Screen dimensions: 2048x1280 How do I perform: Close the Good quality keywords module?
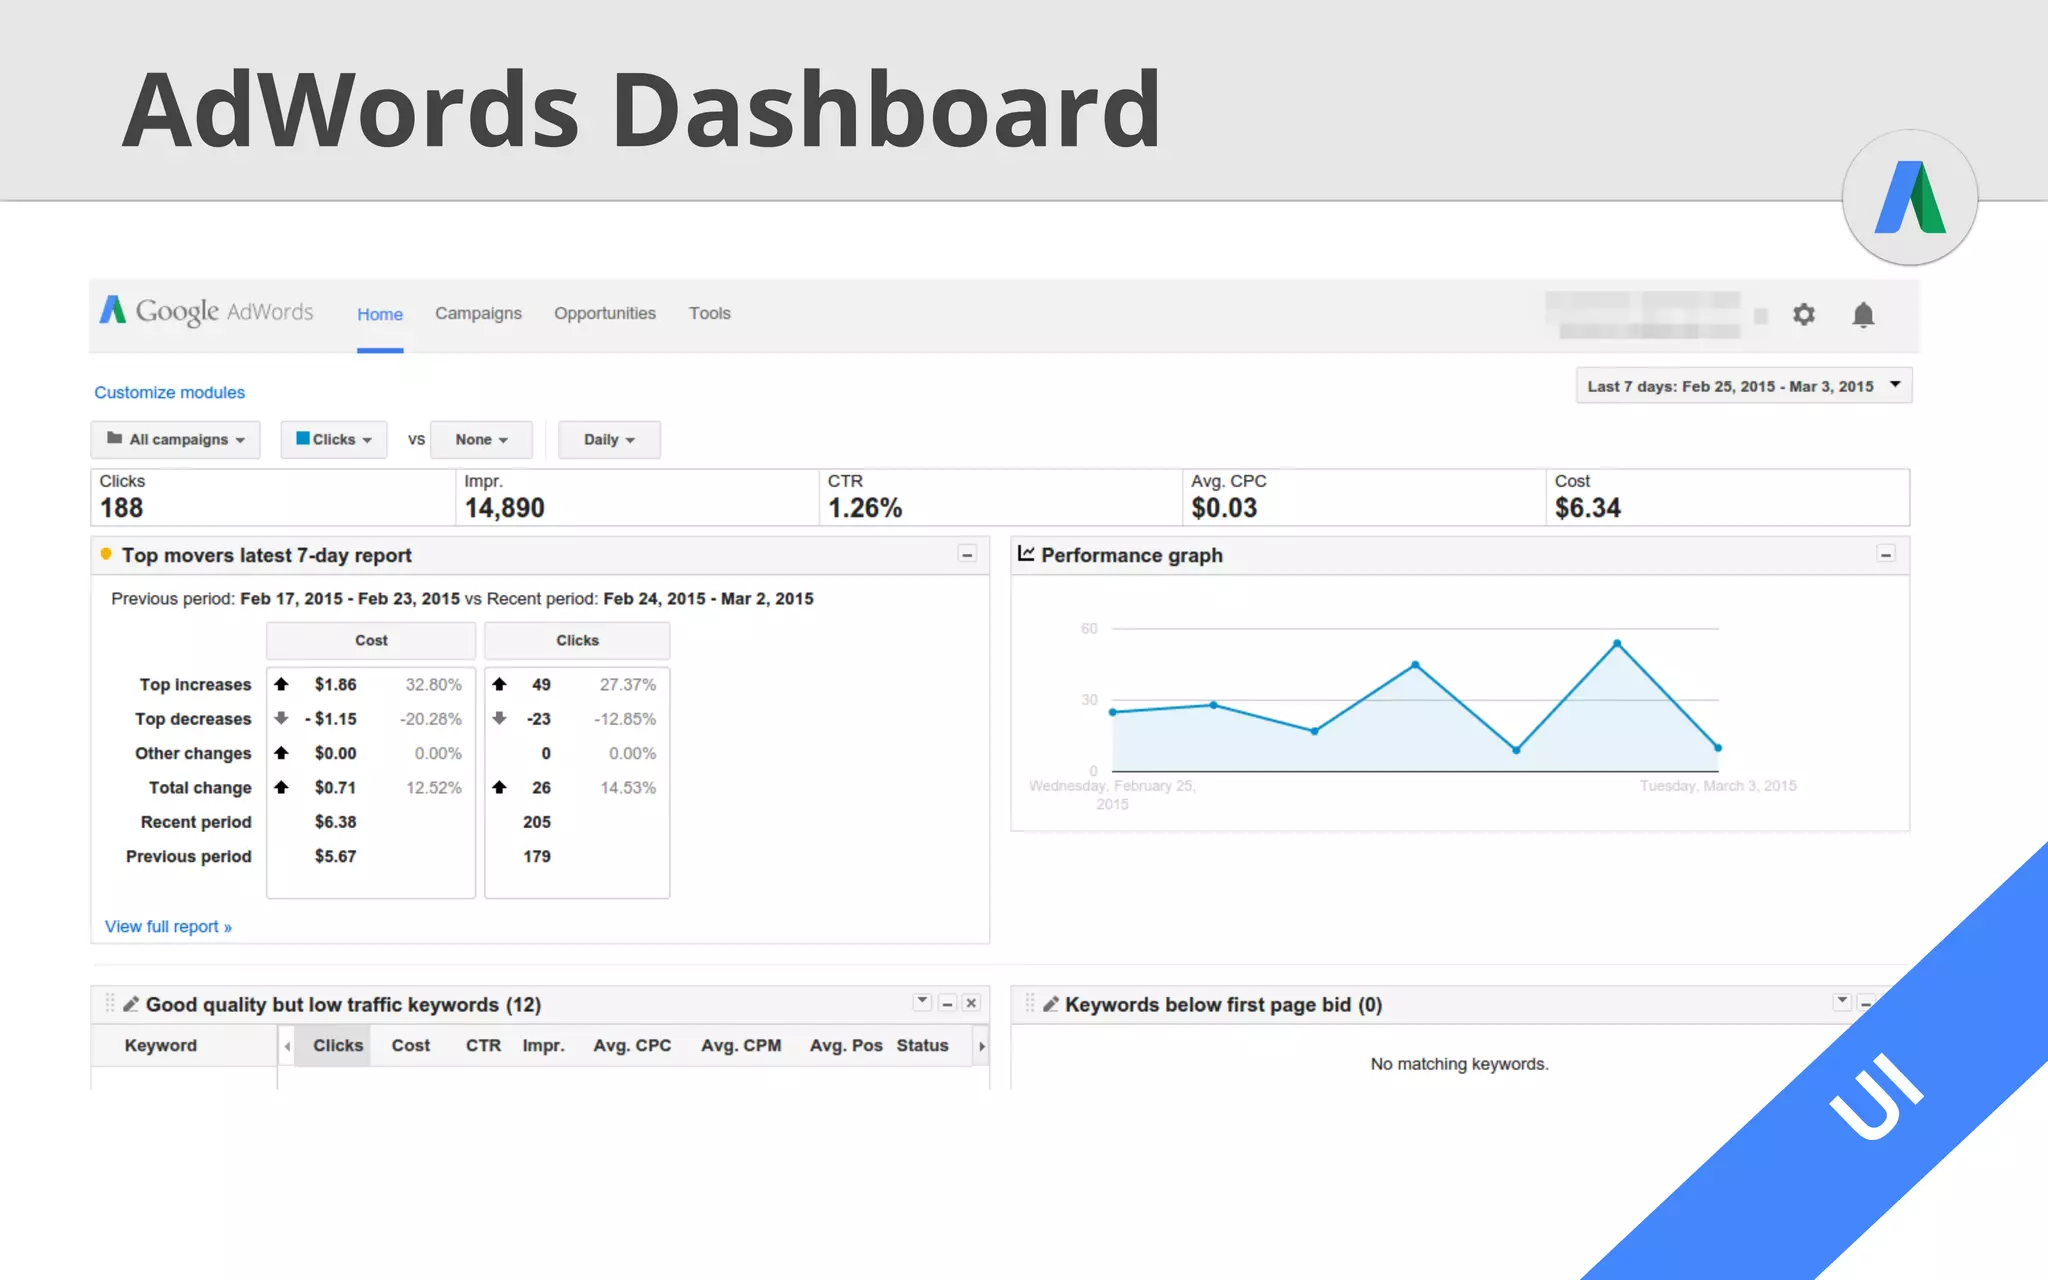pos(971,1003)
